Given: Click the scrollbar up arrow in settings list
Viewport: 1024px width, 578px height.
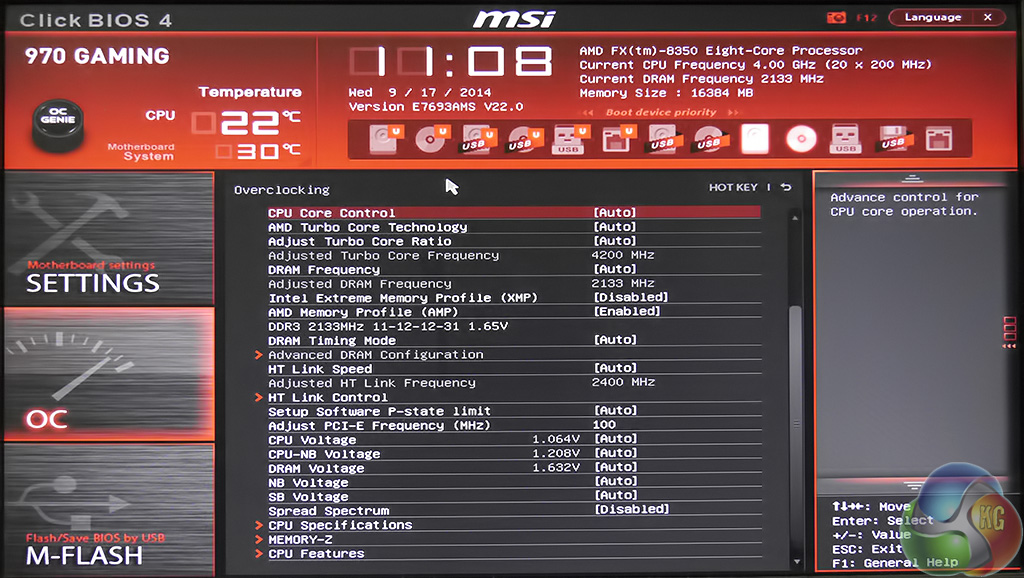Looking at the screenshot, I should tap(795, 217).
